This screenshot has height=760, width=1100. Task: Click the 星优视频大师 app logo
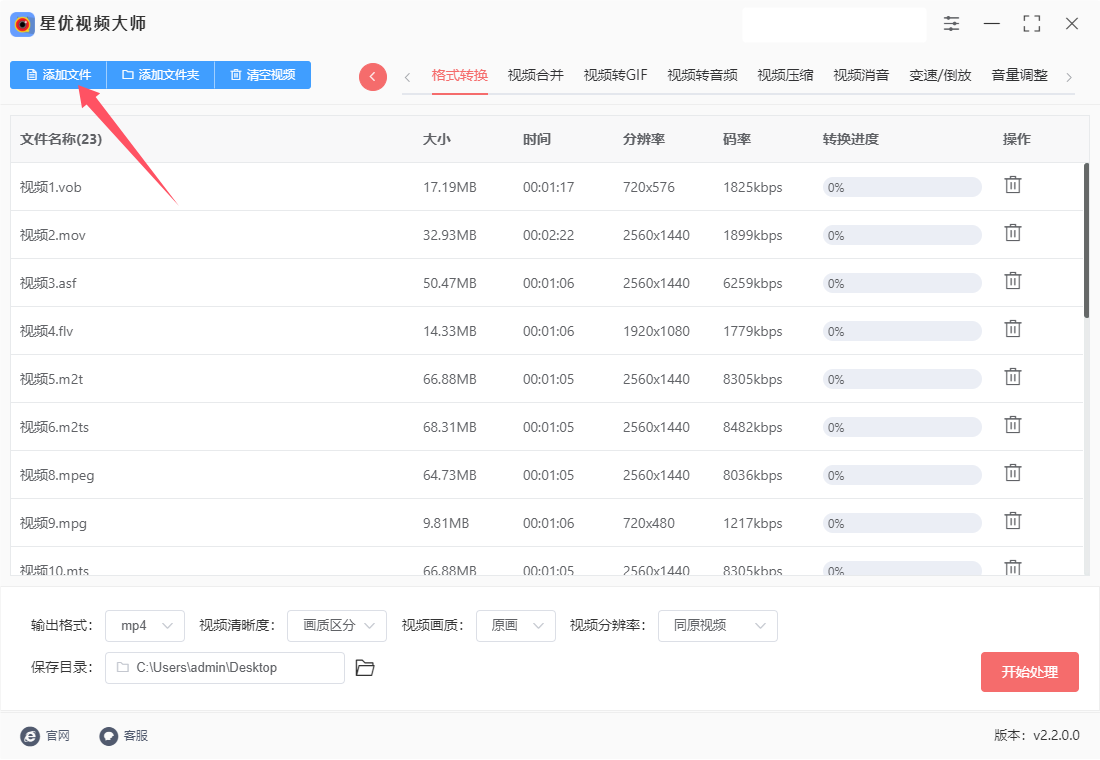pyautogui.click(x=22, y=25)
